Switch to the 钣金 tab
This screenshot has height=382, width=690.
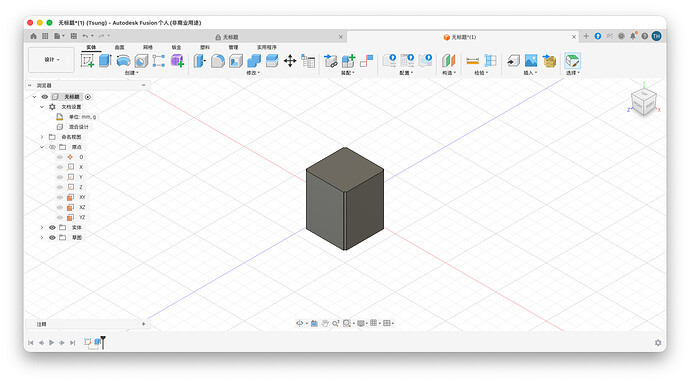176,47
